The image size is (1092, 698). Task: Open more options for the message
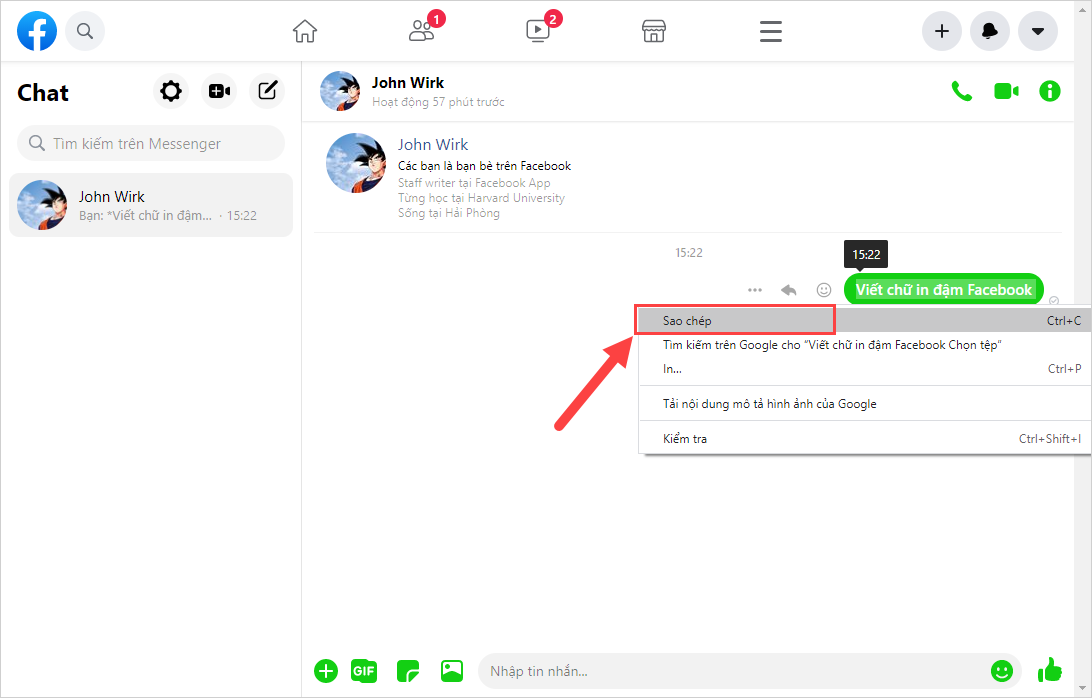[755, 290]
